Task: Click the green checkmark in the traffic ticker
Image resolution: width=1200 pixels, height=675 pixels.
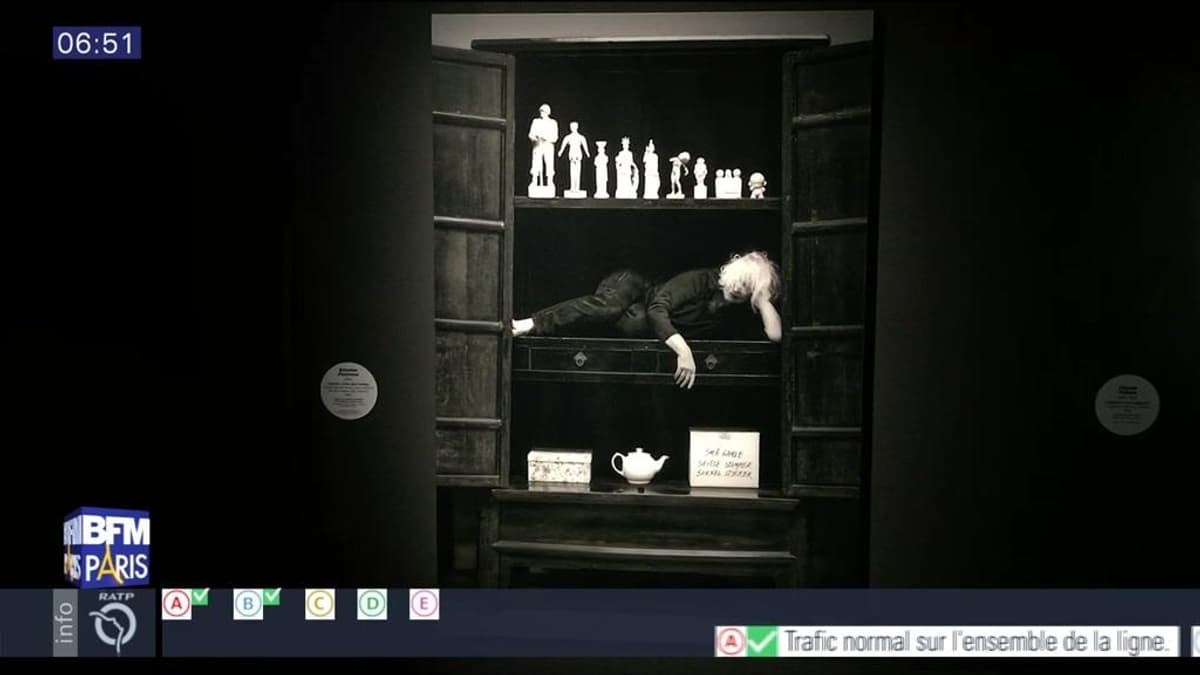Action: (762, 641)
